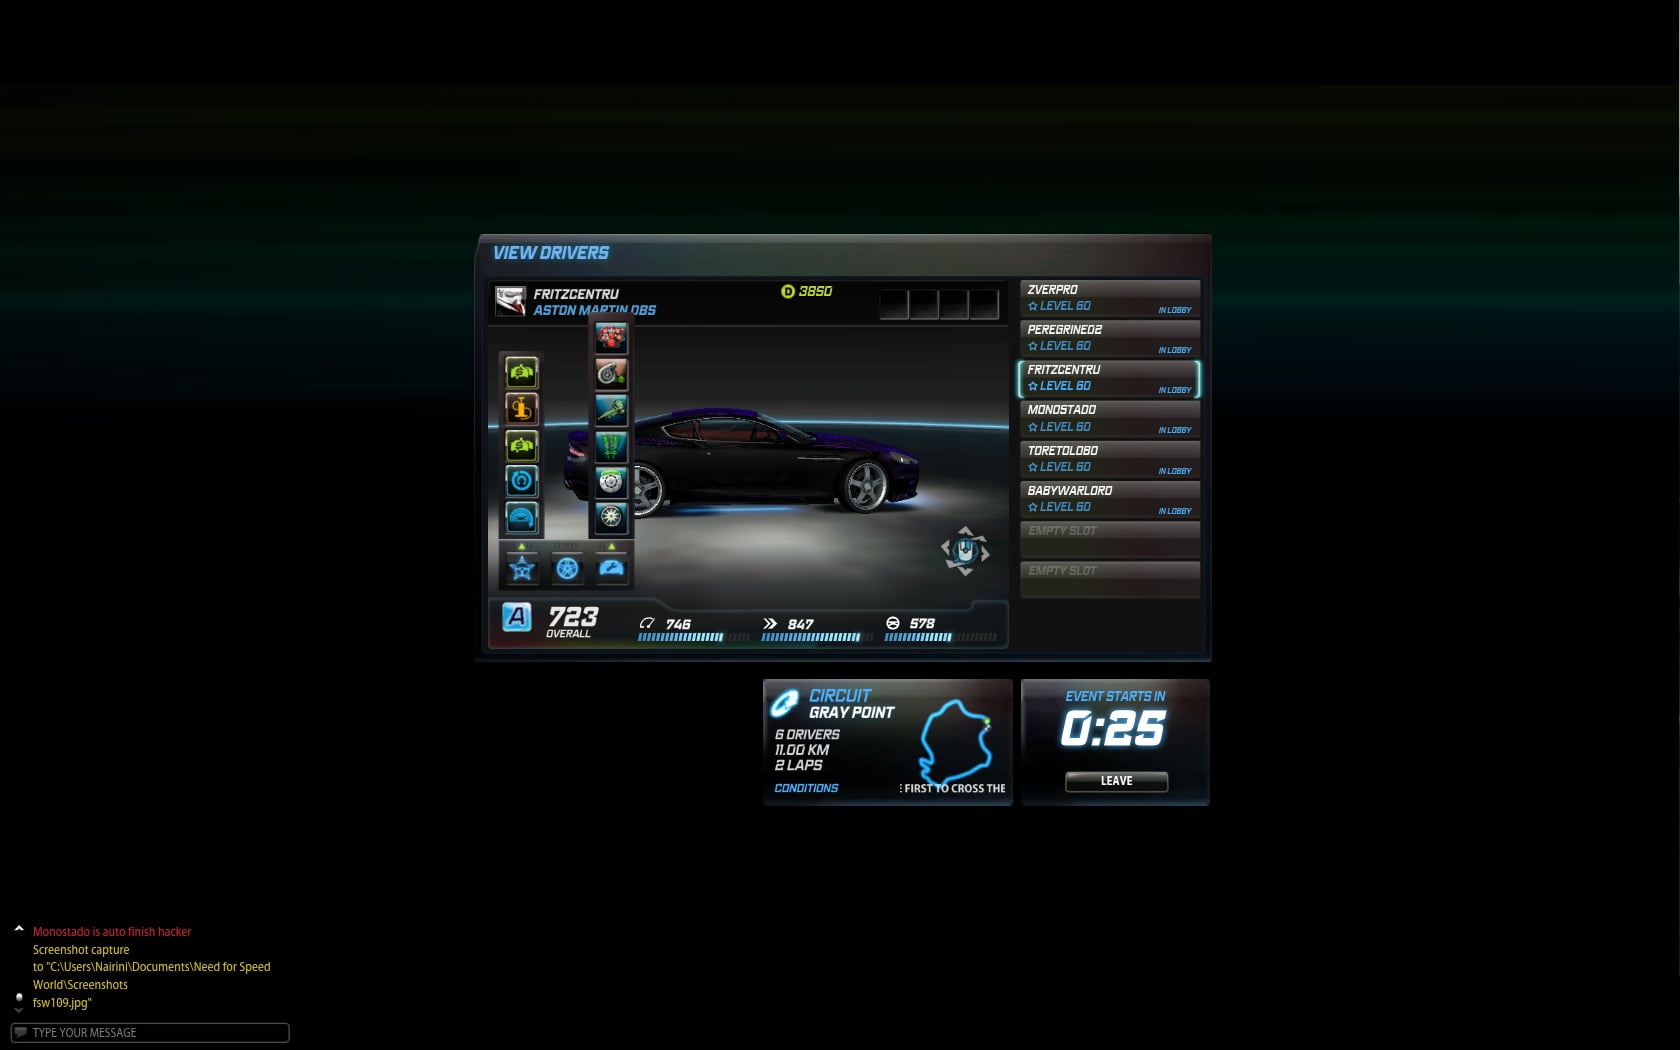Click the ASTON MARTIN DBS car name
The height and width of the screenshot is (1050, 1680).
pyautogui.click(x=594, y=310)
